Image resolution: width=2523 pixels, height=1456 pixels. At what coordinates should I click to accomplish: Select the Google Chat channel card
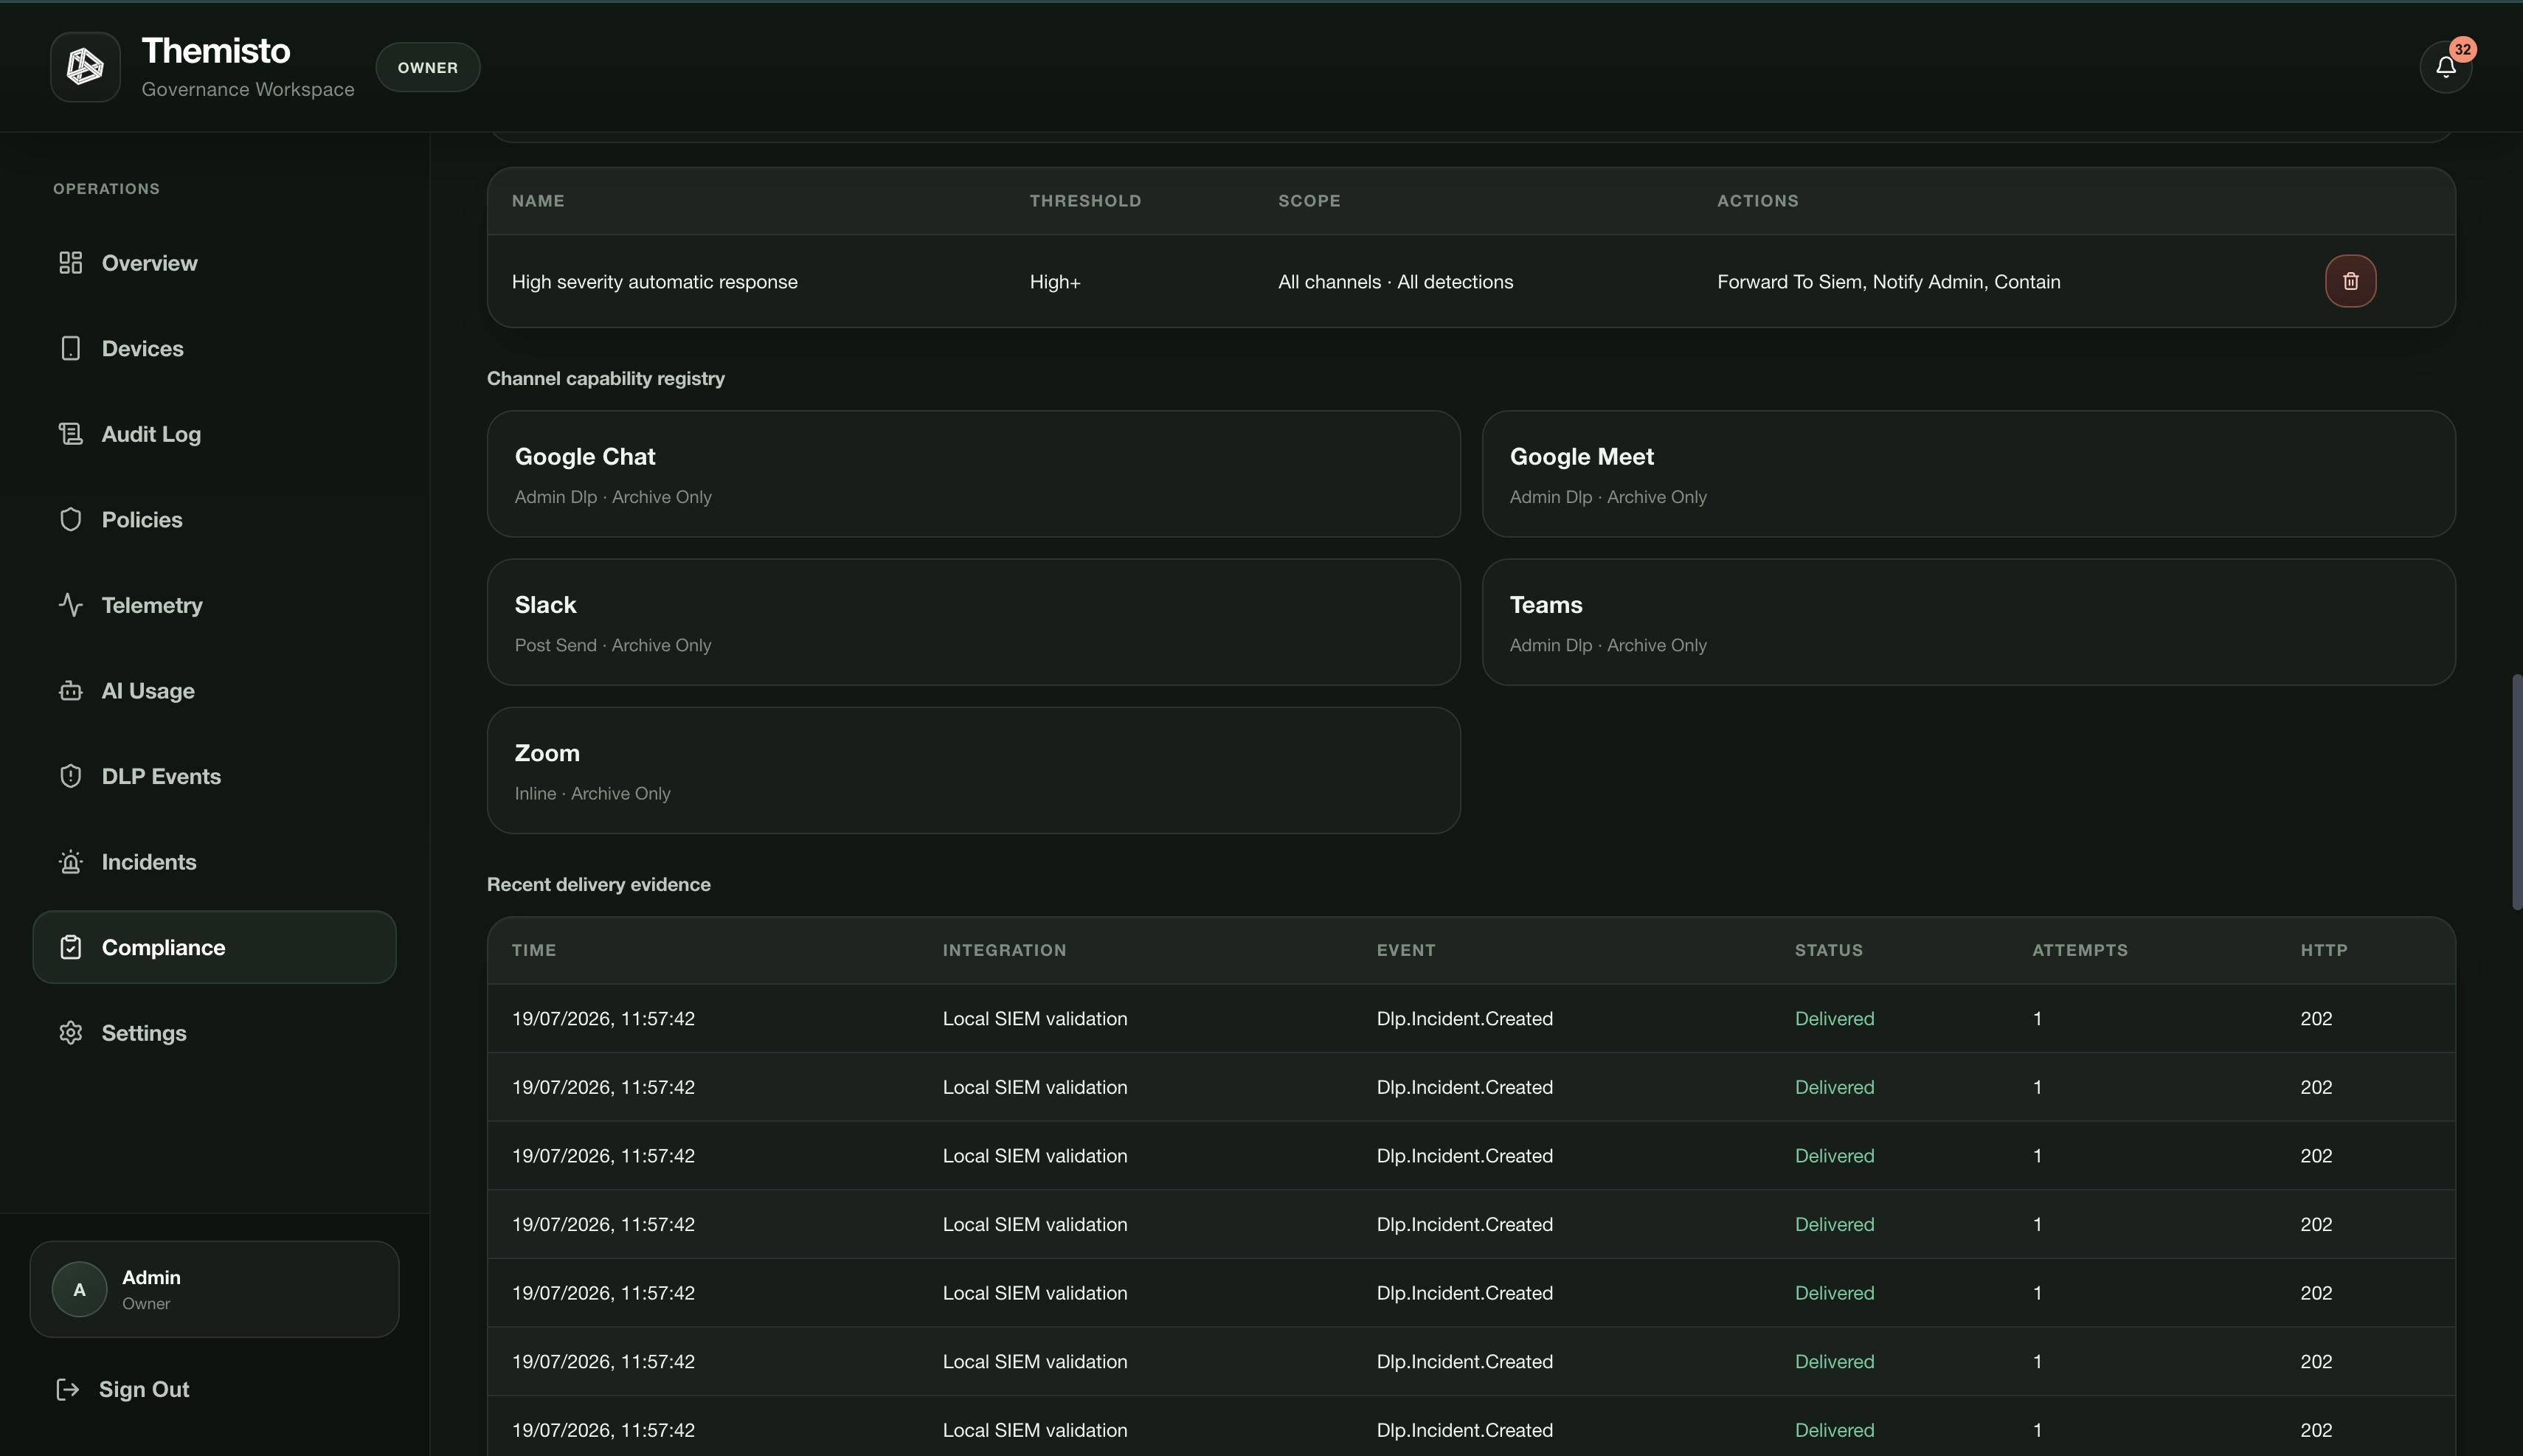[973, 474]
